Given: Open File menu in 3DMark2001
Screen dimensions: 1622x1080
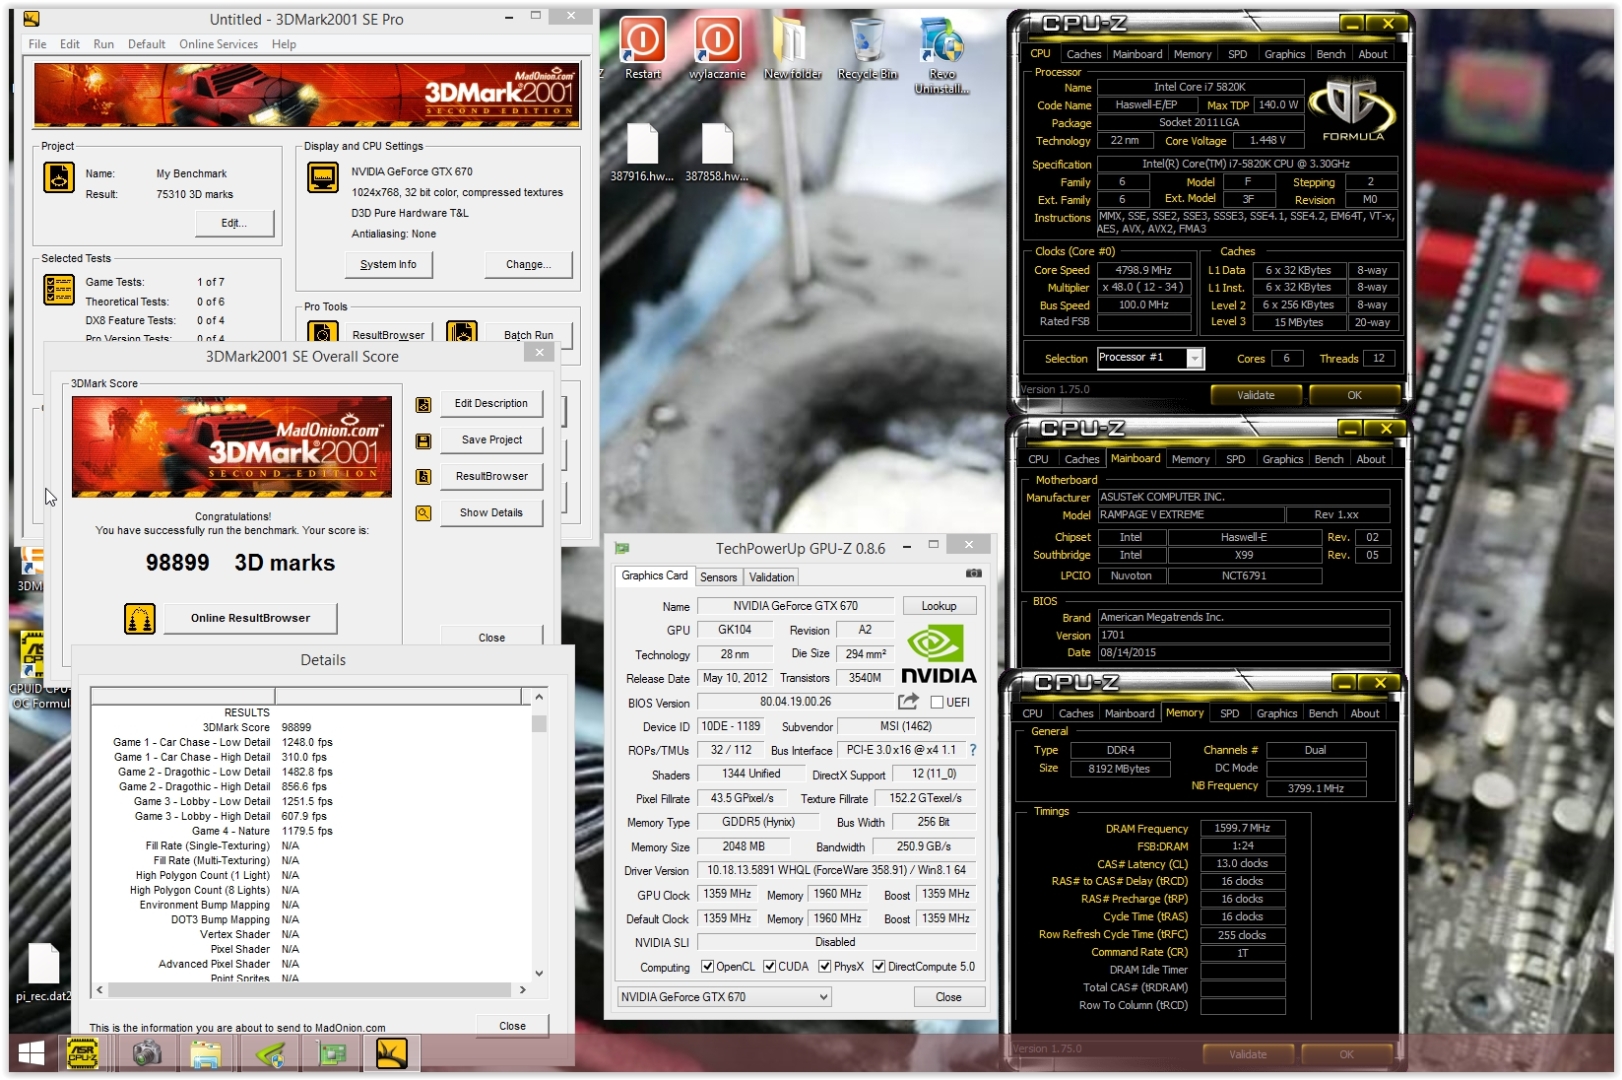Looking at the screenshot, I should (x=38, y=44).
